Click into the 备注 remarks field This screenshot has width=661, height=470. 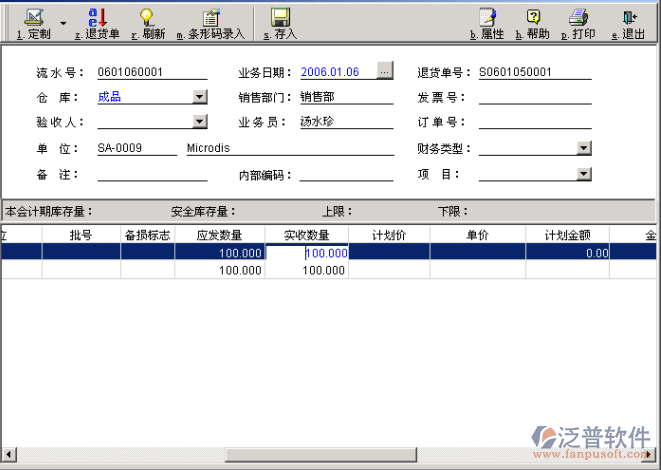tap(152, 174)
